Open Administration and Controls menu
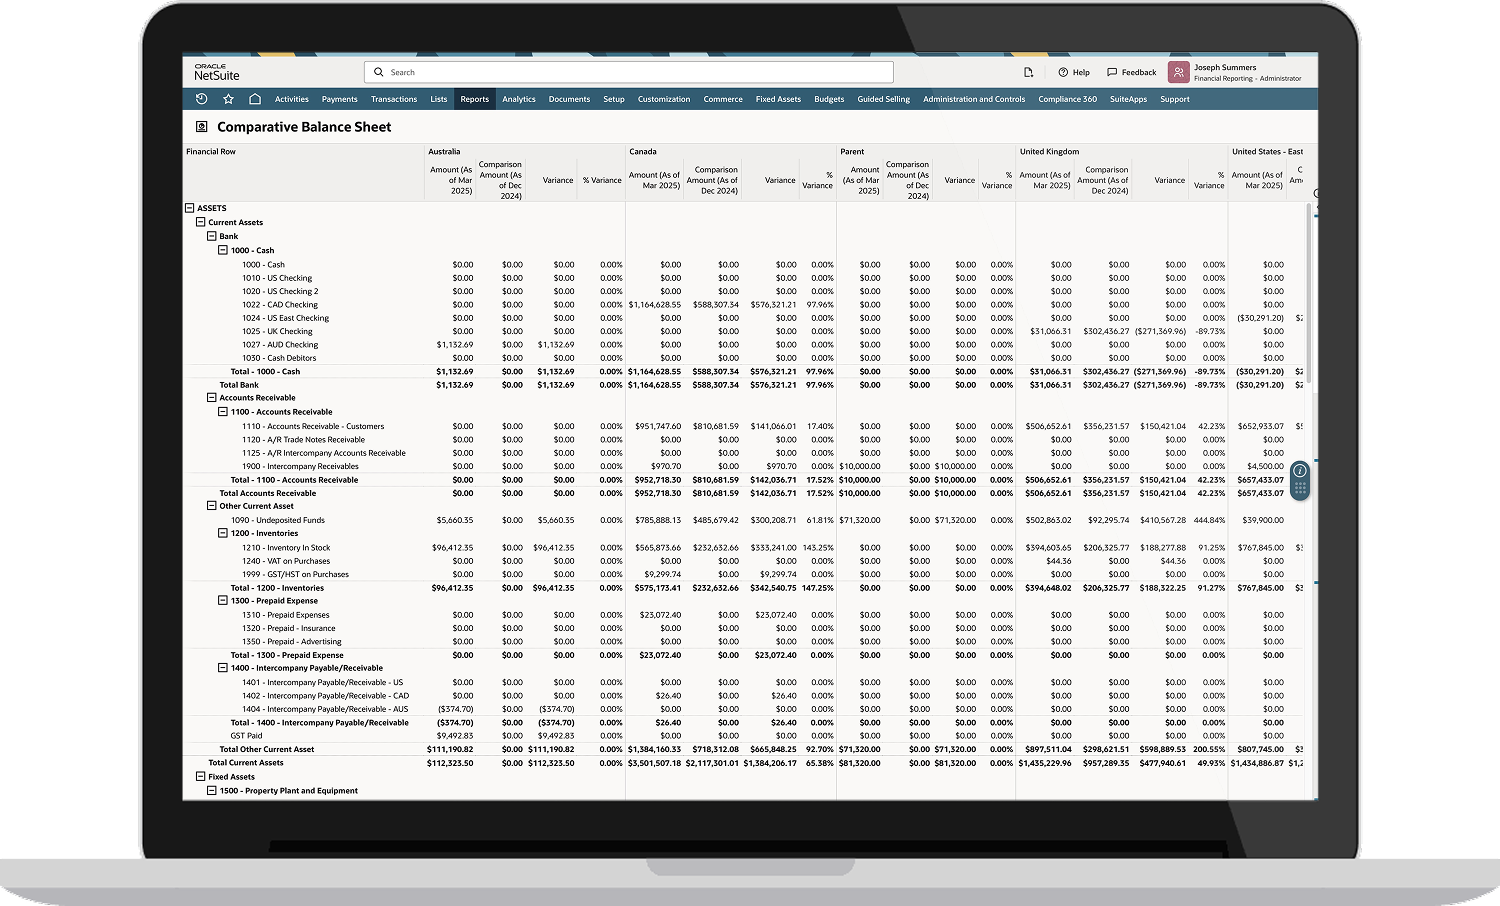 click(974, 99)
